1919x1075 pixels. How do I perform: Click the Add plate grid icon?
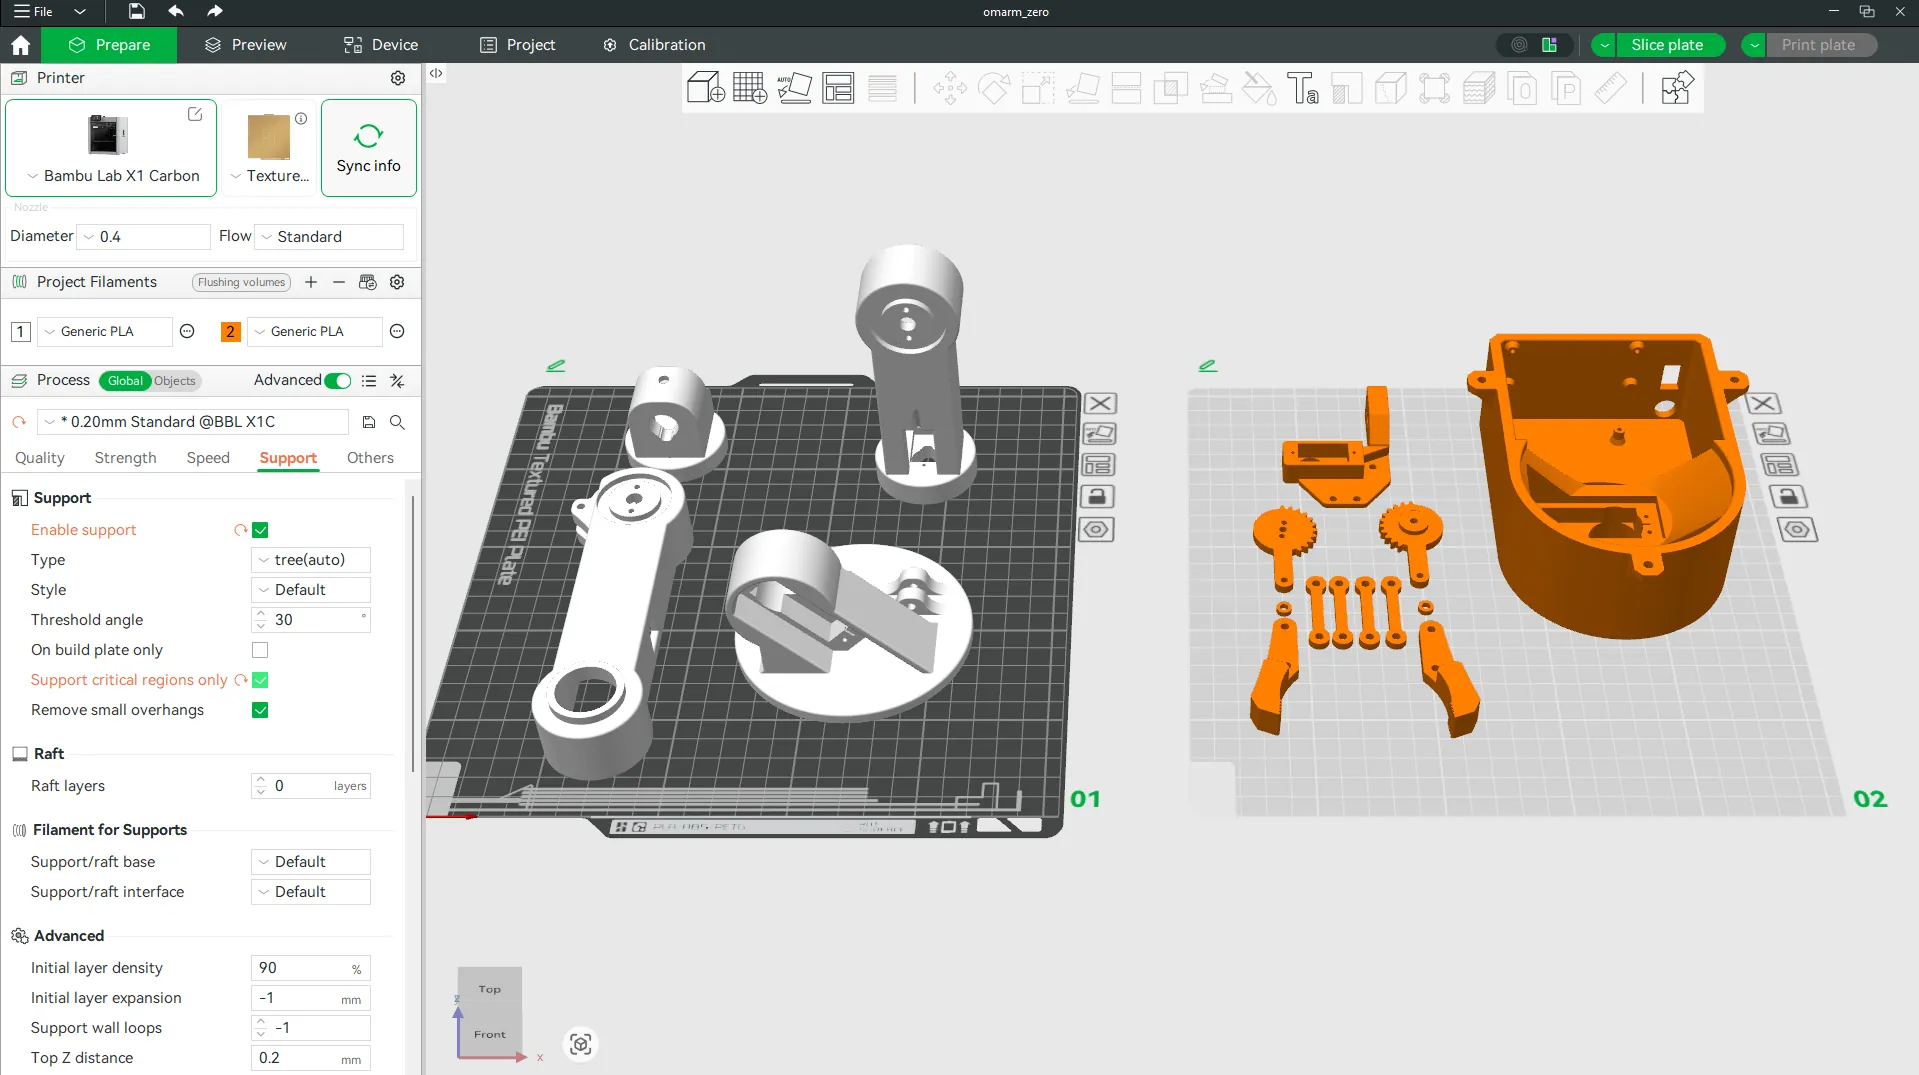750,88
